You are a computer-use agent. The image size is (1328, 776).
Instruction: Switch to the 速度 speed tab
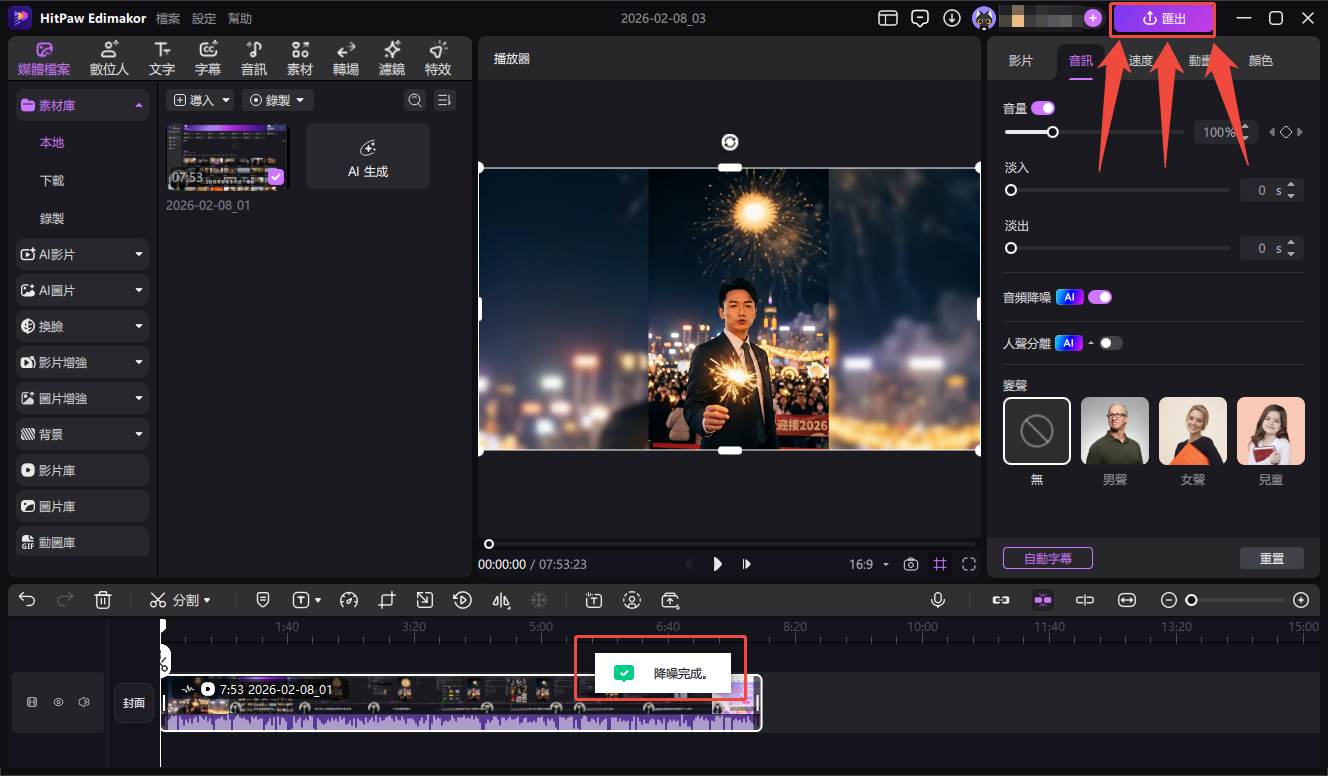(1141, 61)
